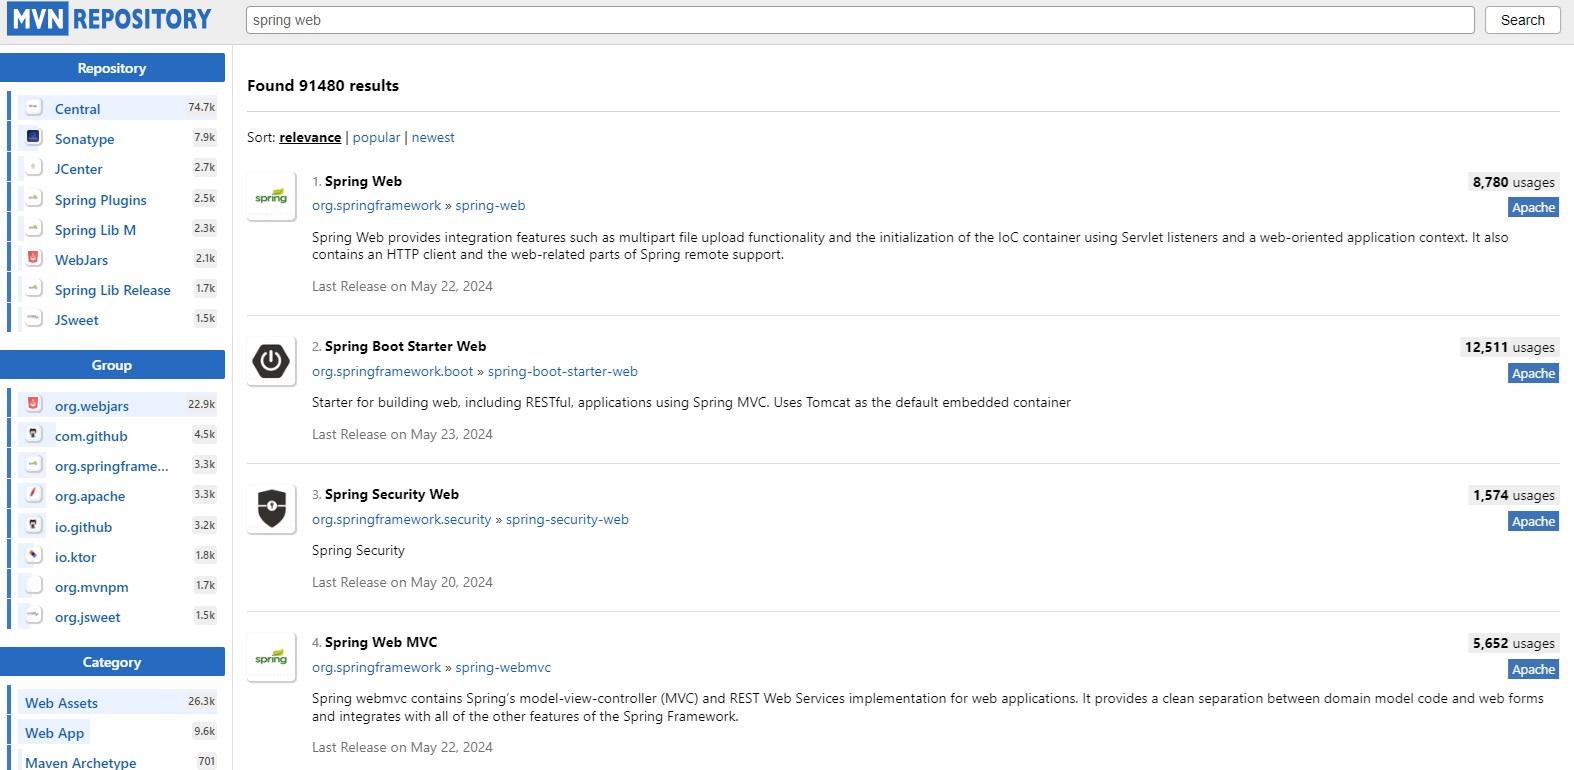The width and height of the screenshot is (1574, 770).
Task: Filter by Web Assets category
Action: coord(61,703)
